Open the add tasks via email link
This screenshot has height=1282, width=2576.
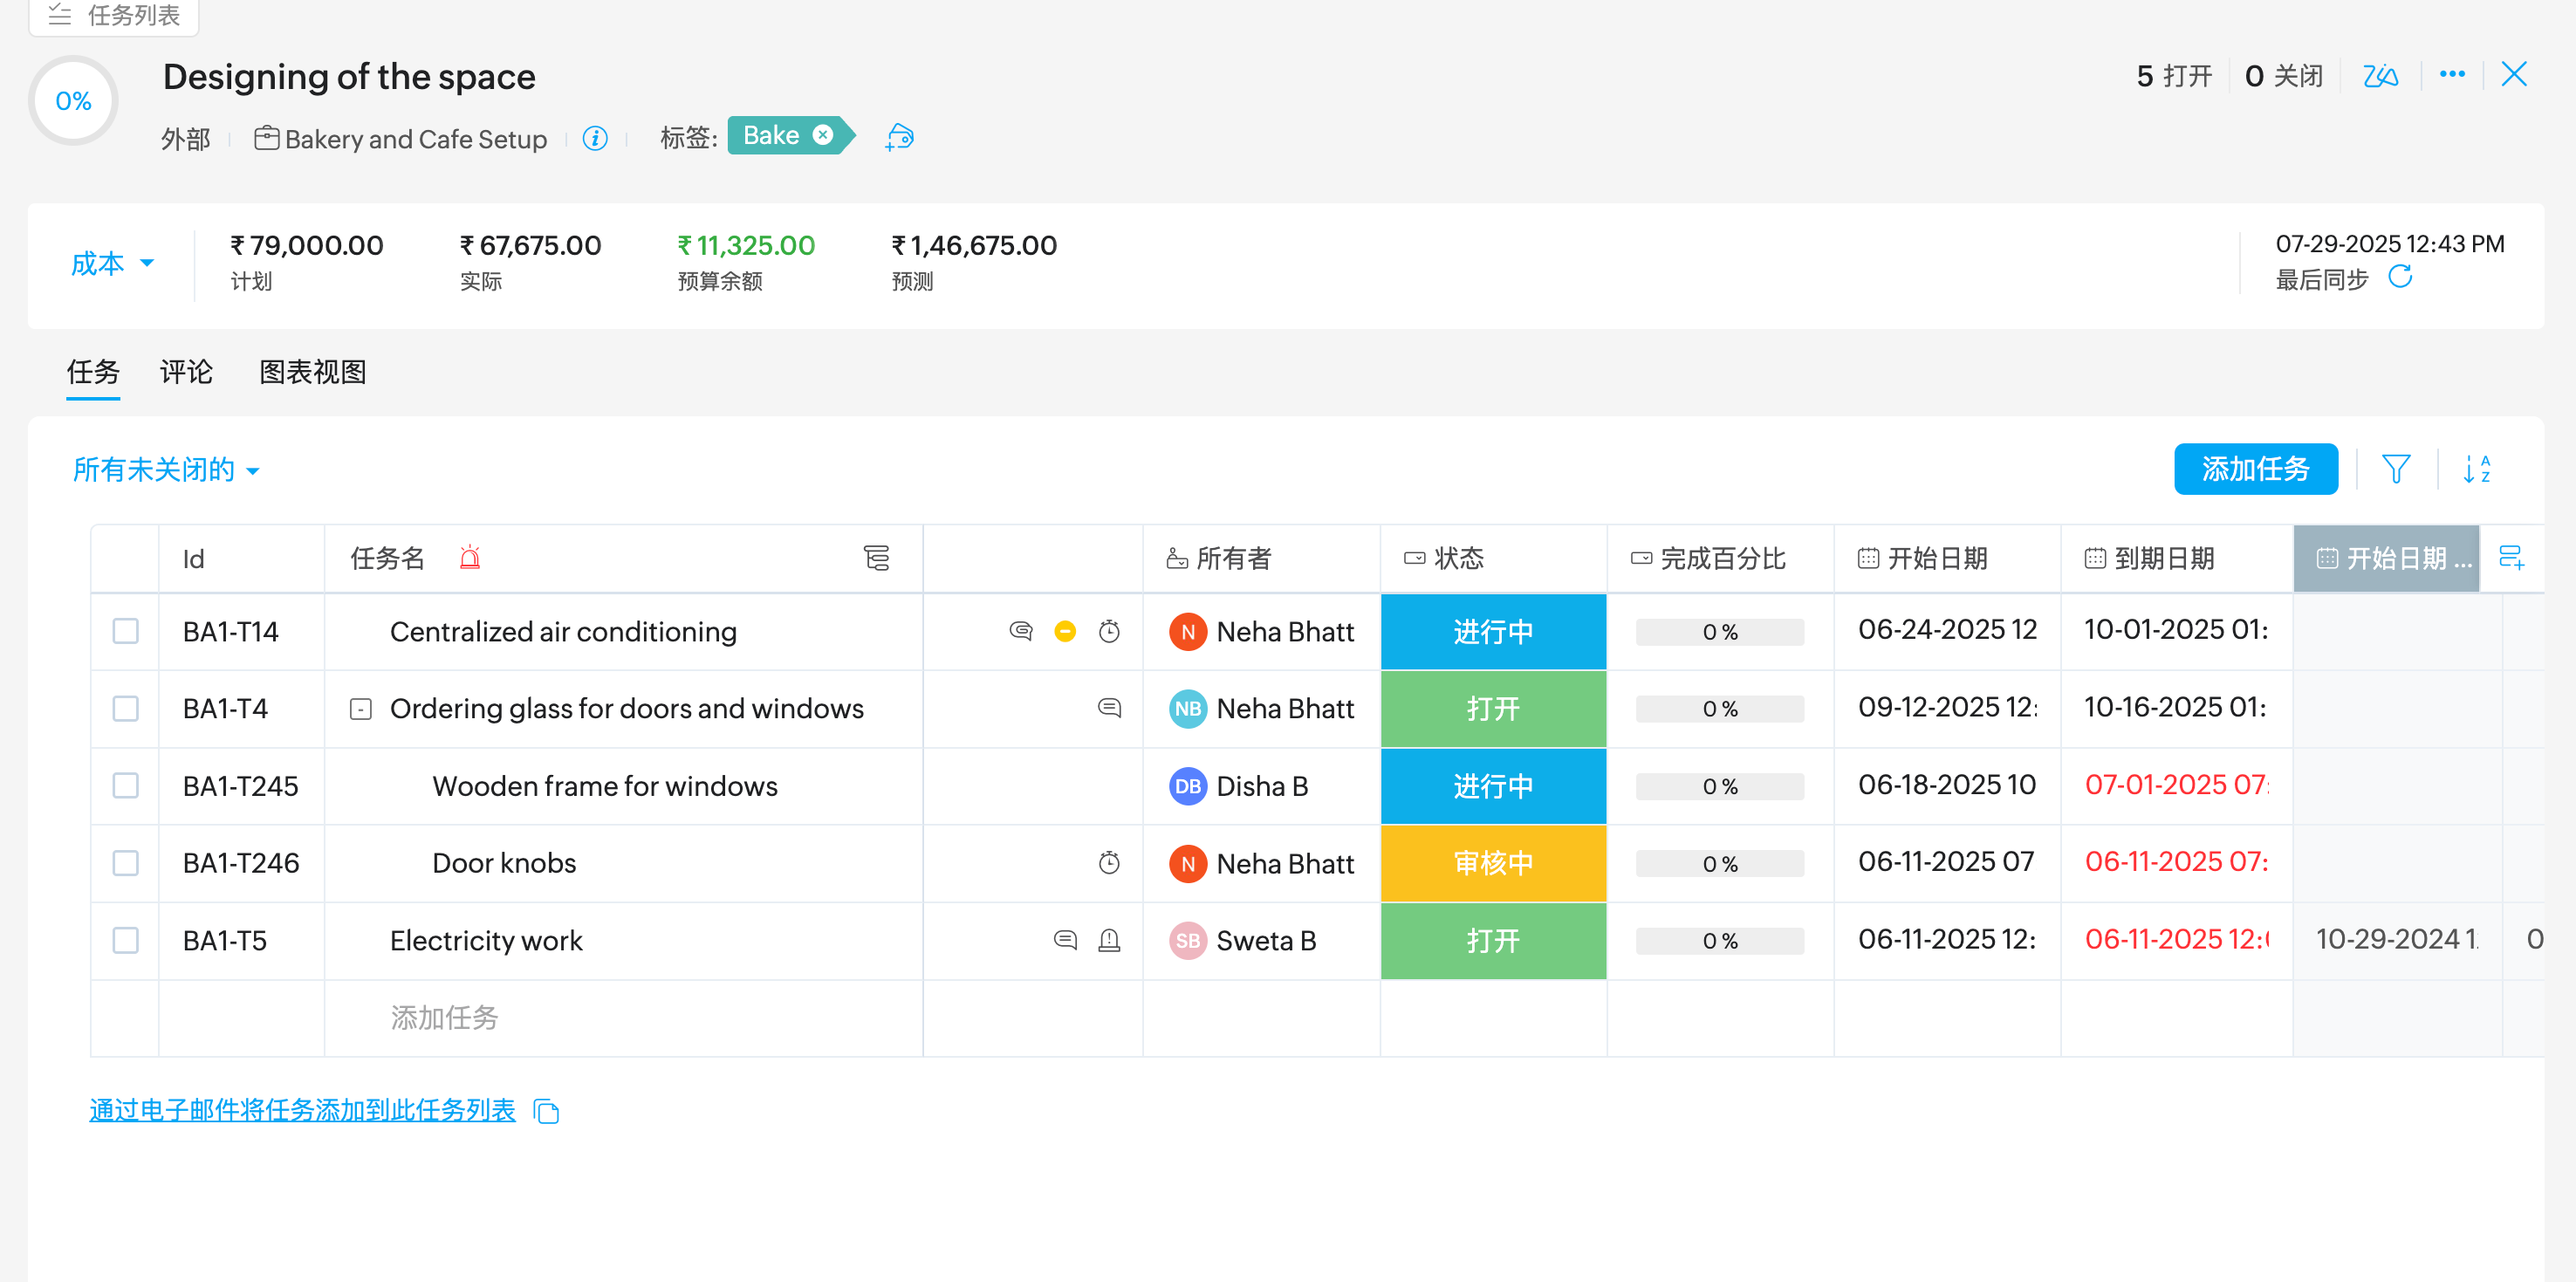302,1110
